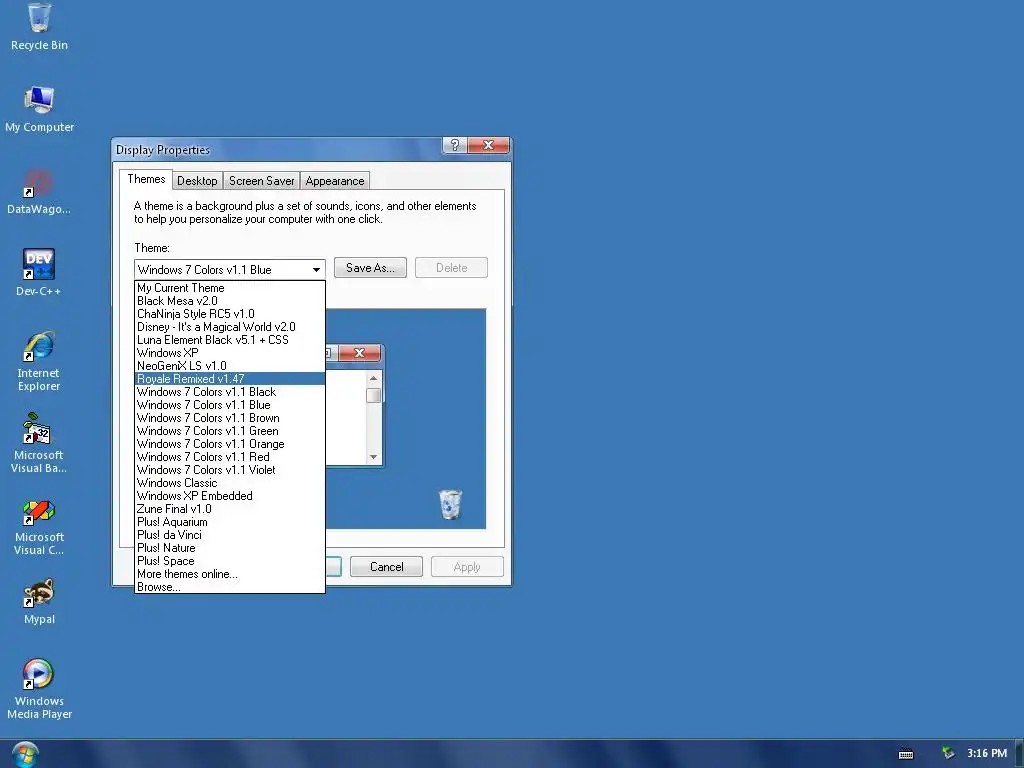Viewport: 1024px width, 768px height.
Task: Switch to the Desktop tab
Action: pos(197,181)
